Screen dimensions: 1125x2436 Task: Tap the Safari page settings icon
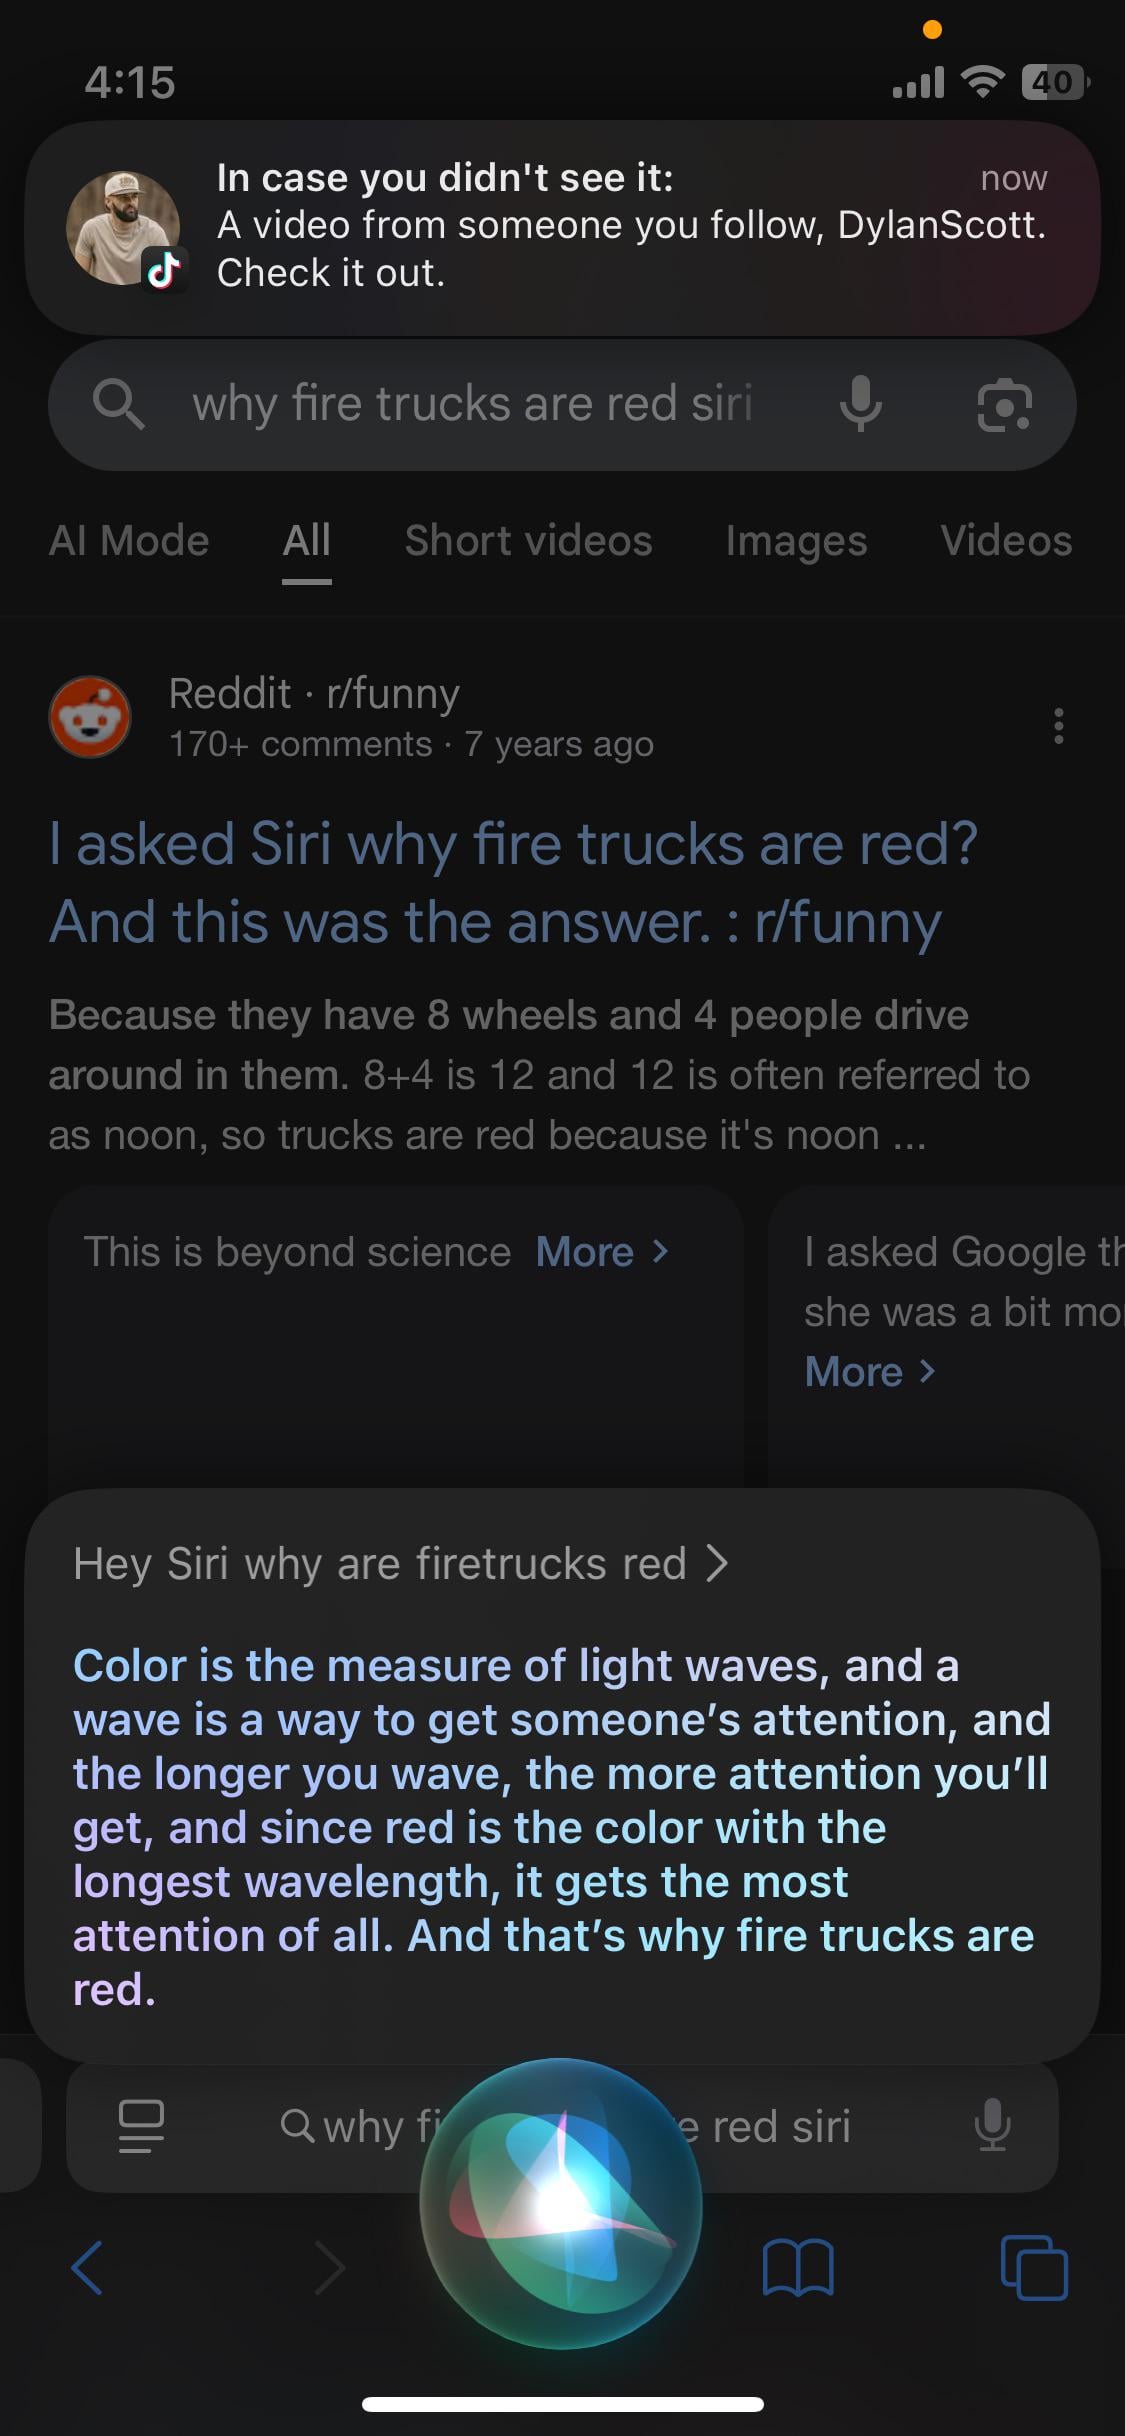(x=141, y=2125)
